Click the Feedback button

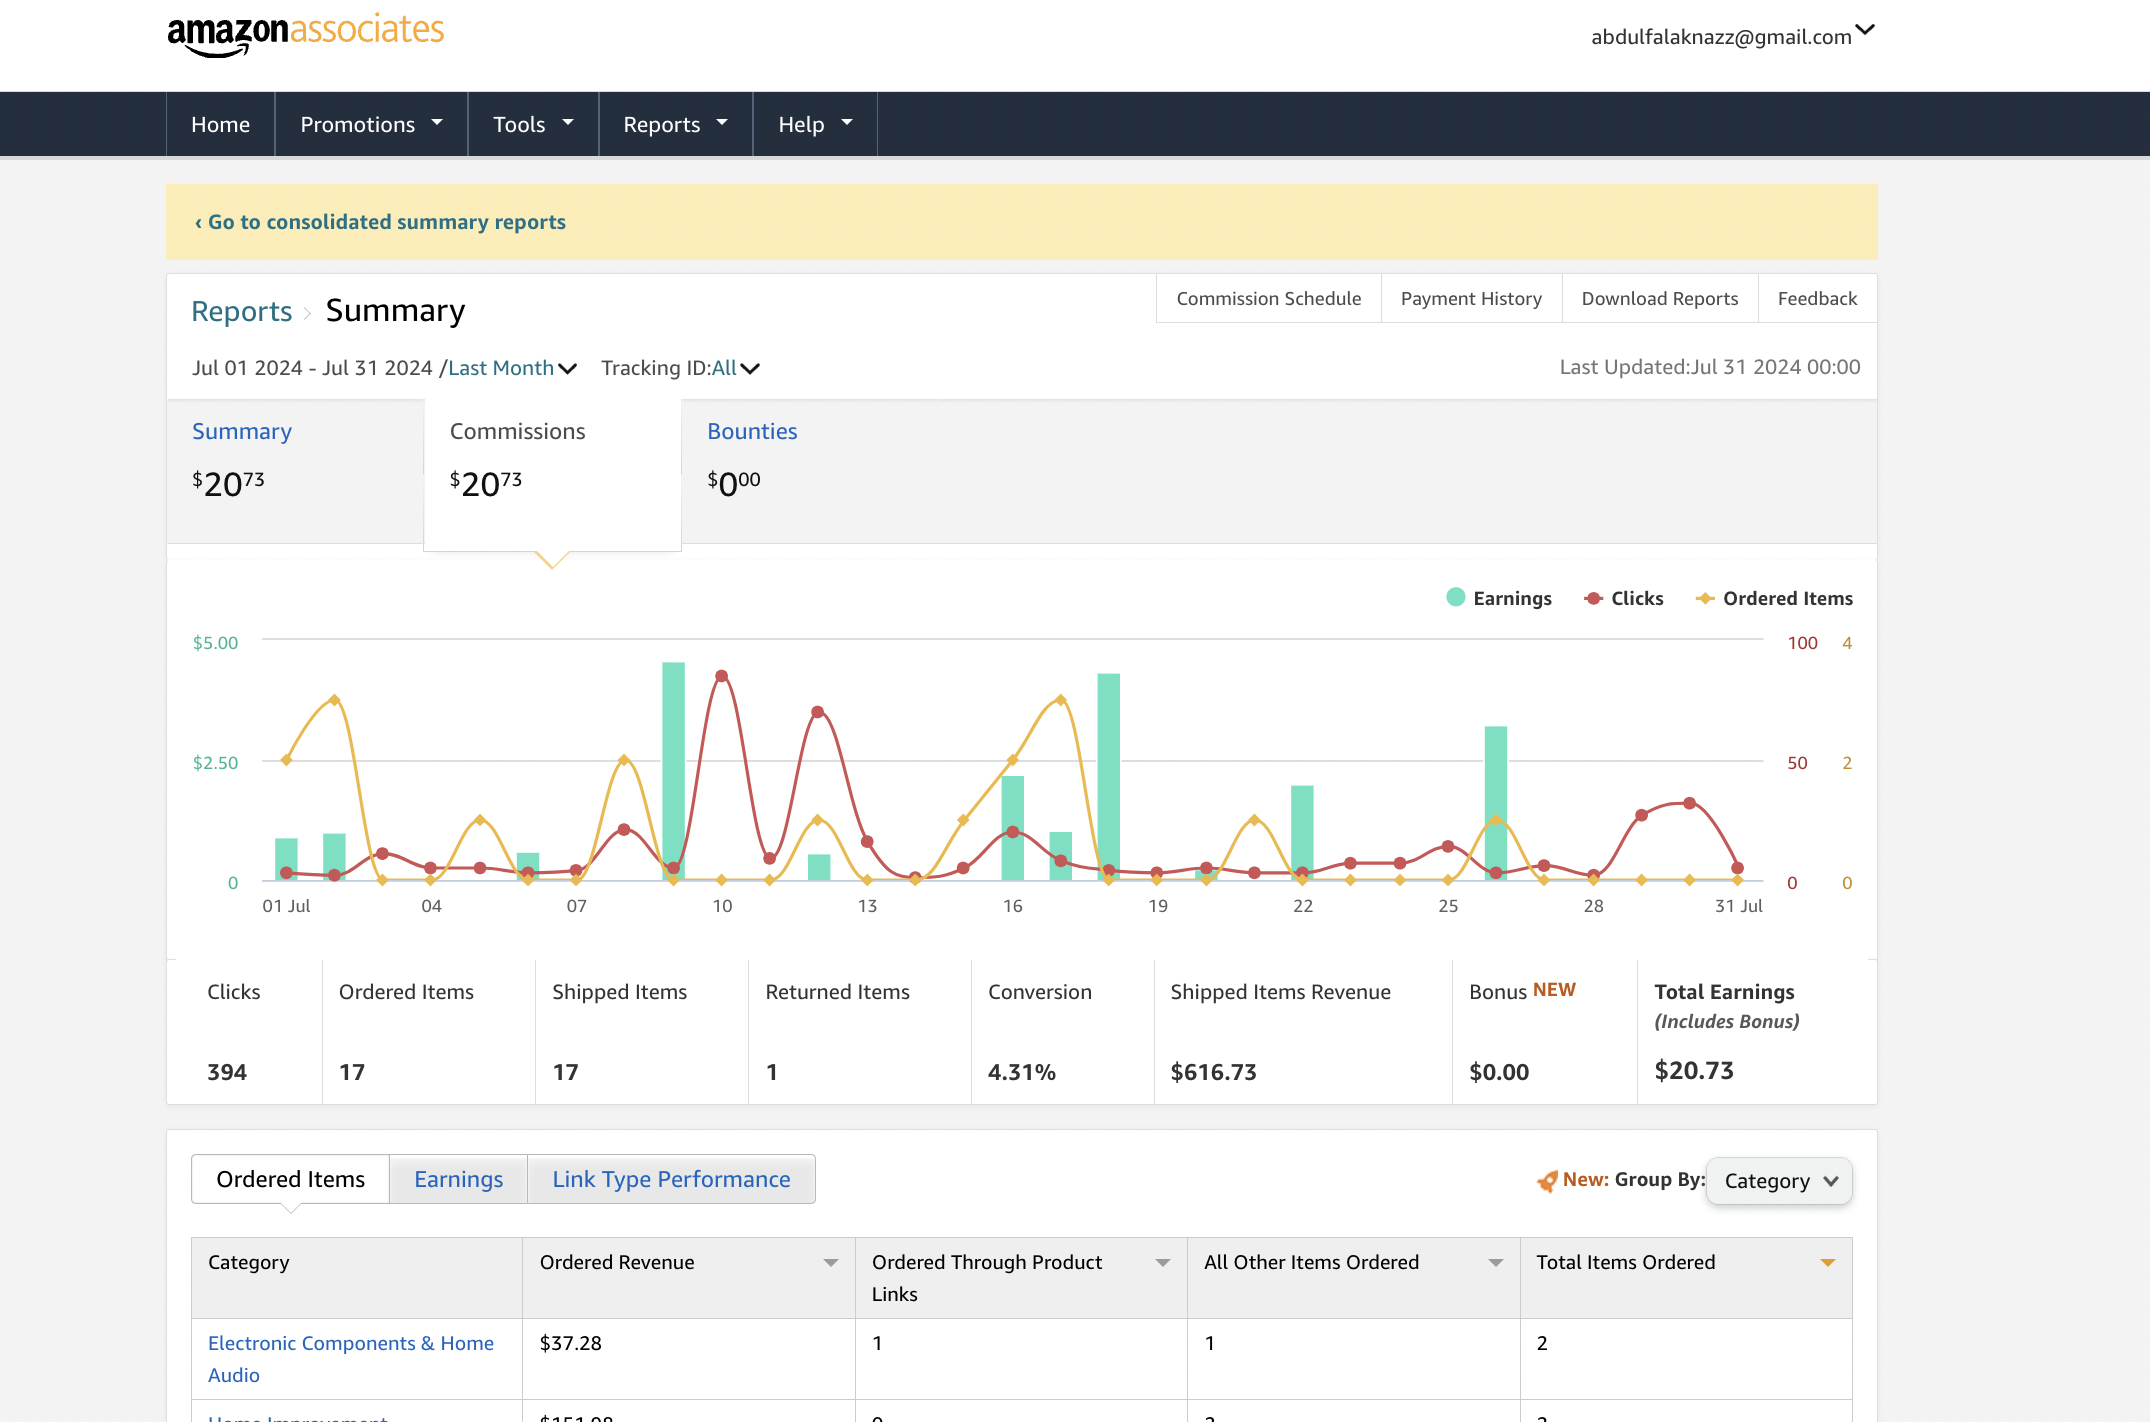(x=1817, y=298)
